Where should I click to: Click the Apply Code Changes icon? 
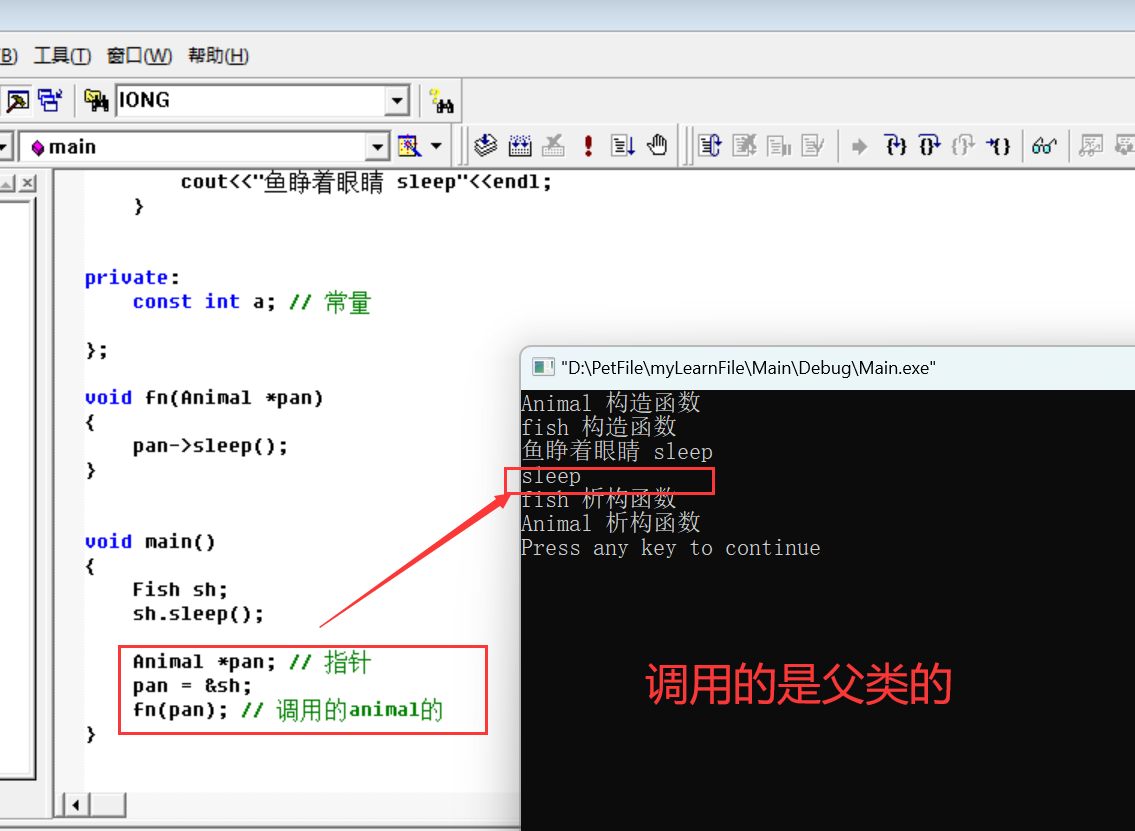click(813, 146)
